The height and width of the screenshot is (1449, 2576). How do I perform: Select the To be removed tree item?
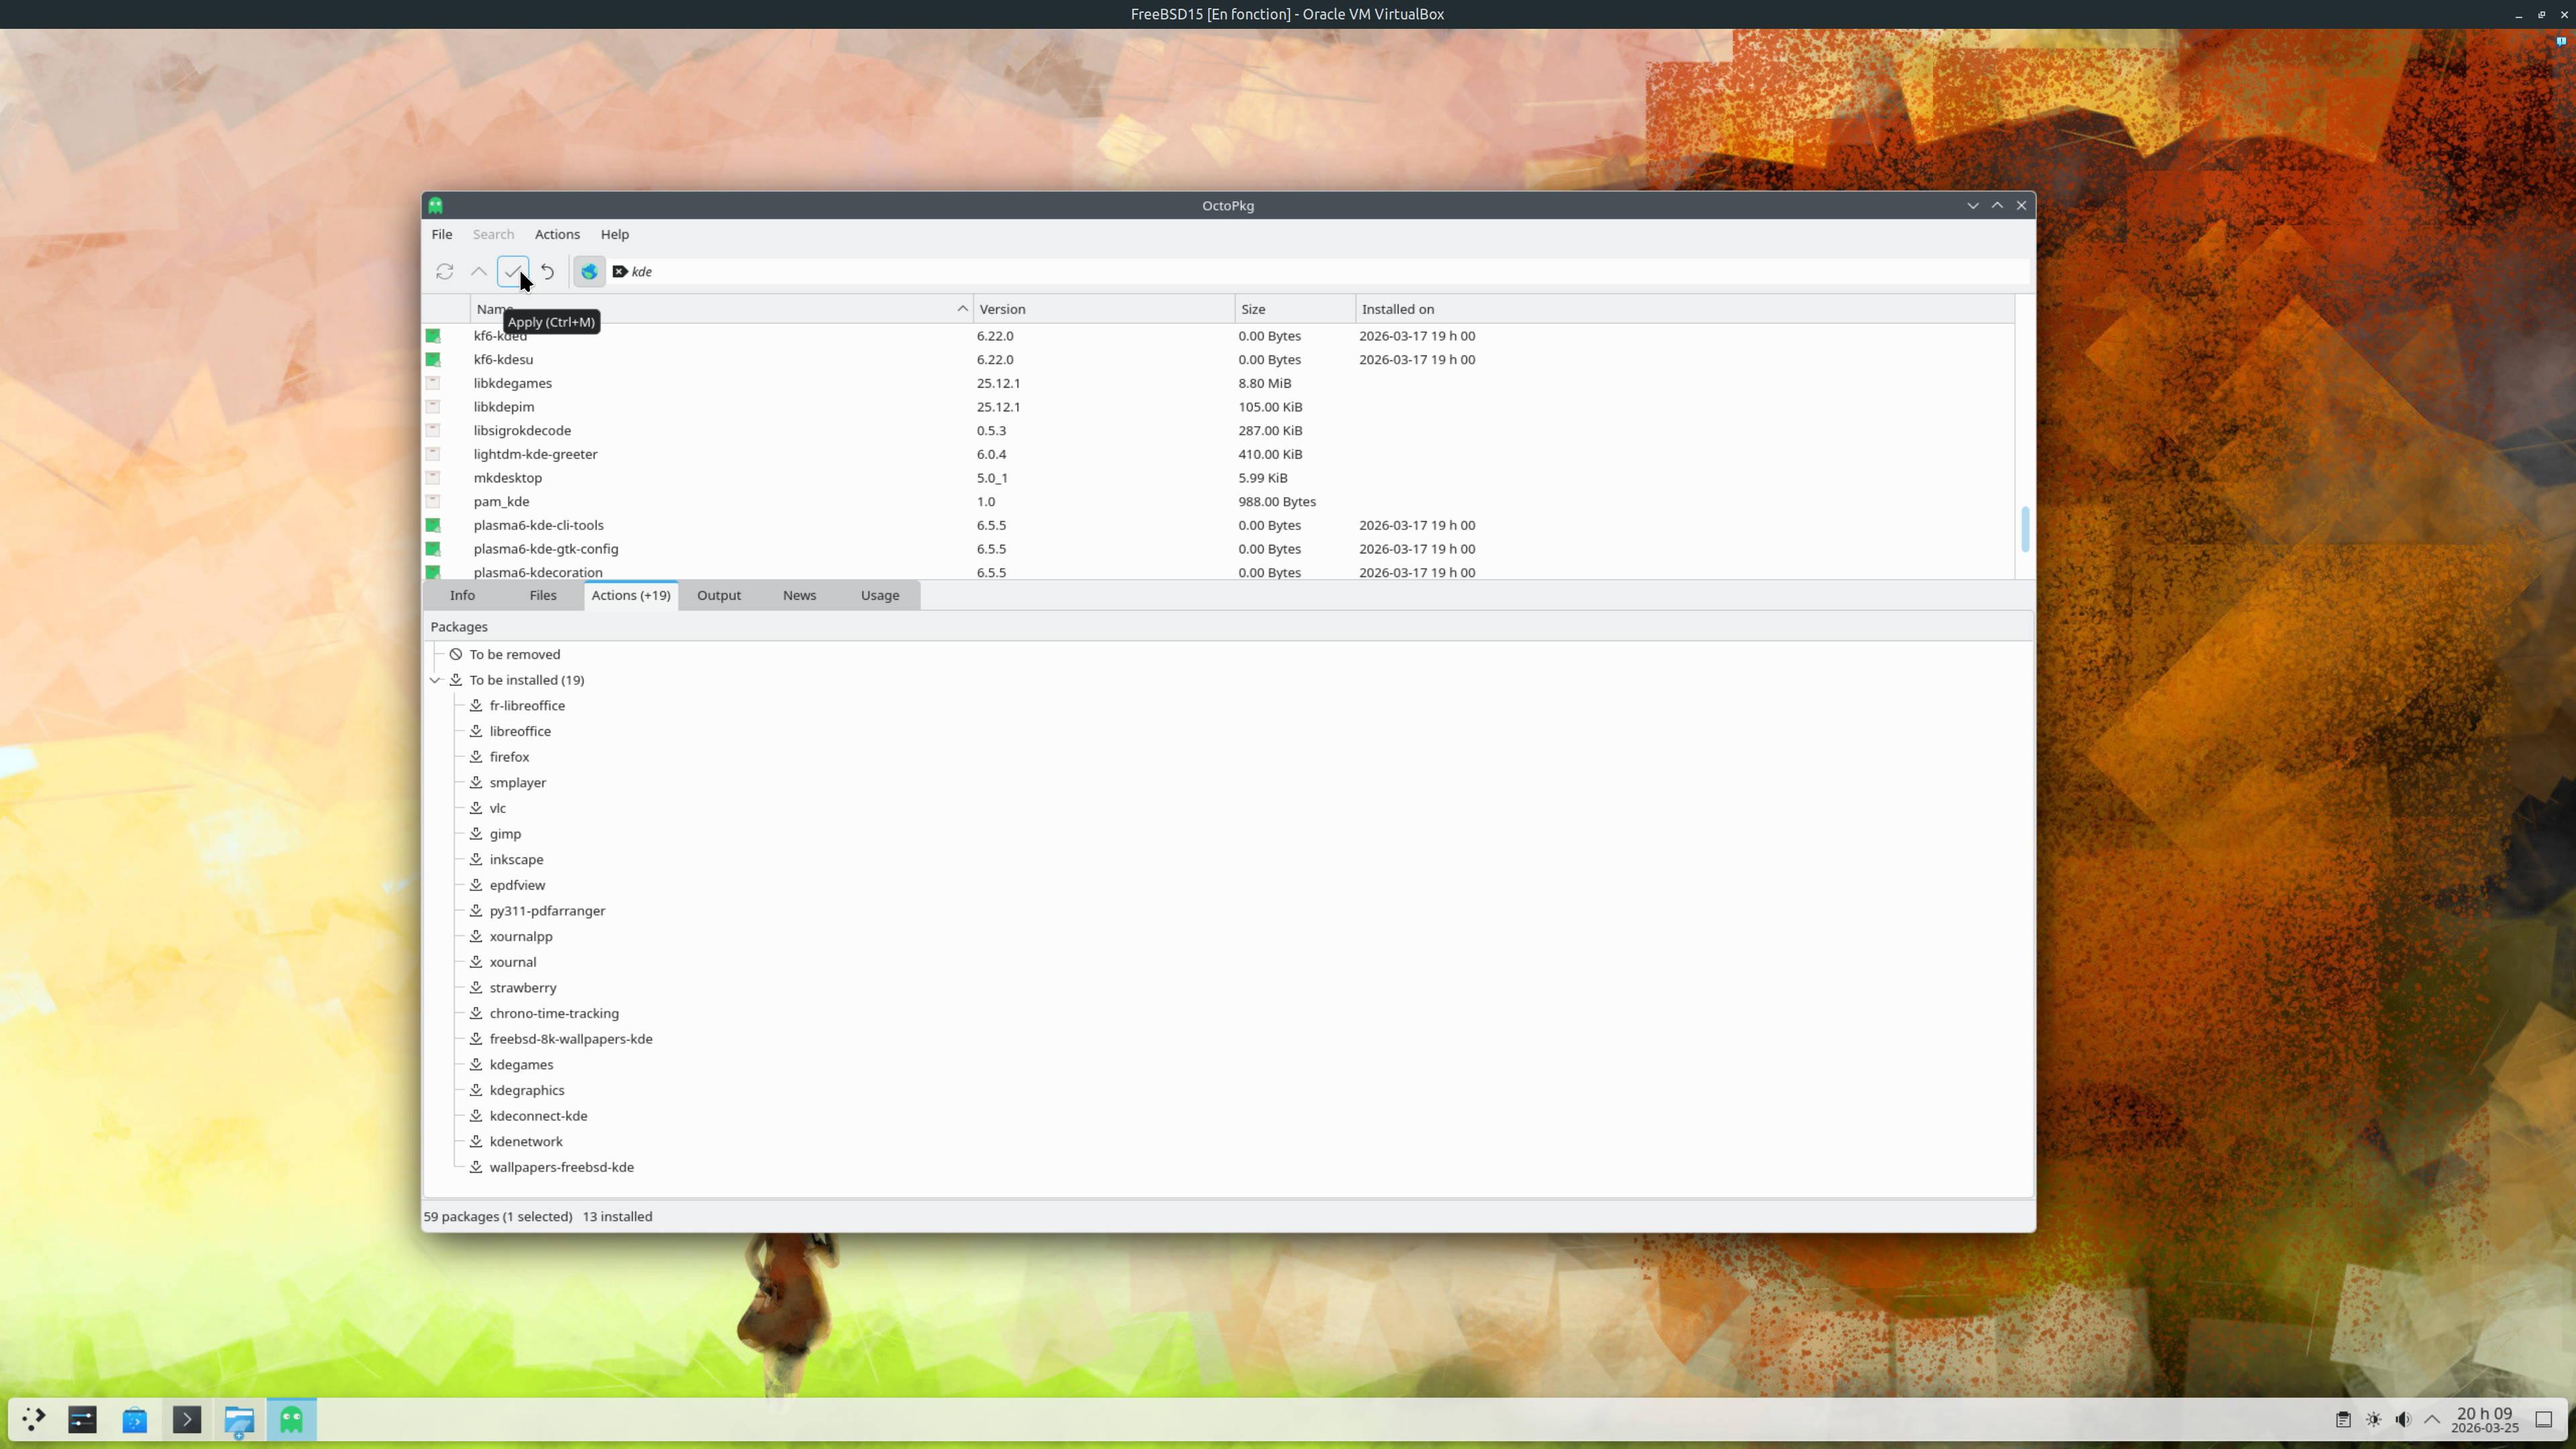point(514,654)
